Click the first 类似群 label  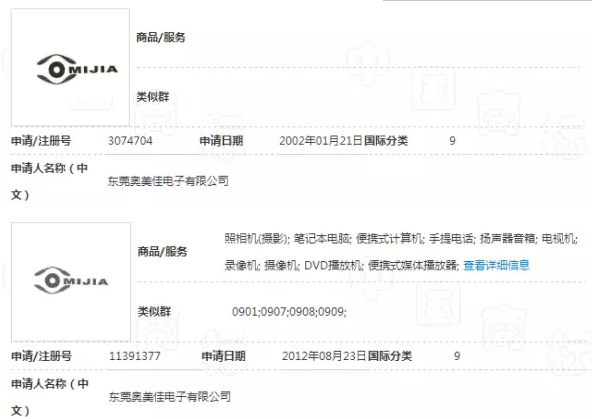click(x=153, y=97)
